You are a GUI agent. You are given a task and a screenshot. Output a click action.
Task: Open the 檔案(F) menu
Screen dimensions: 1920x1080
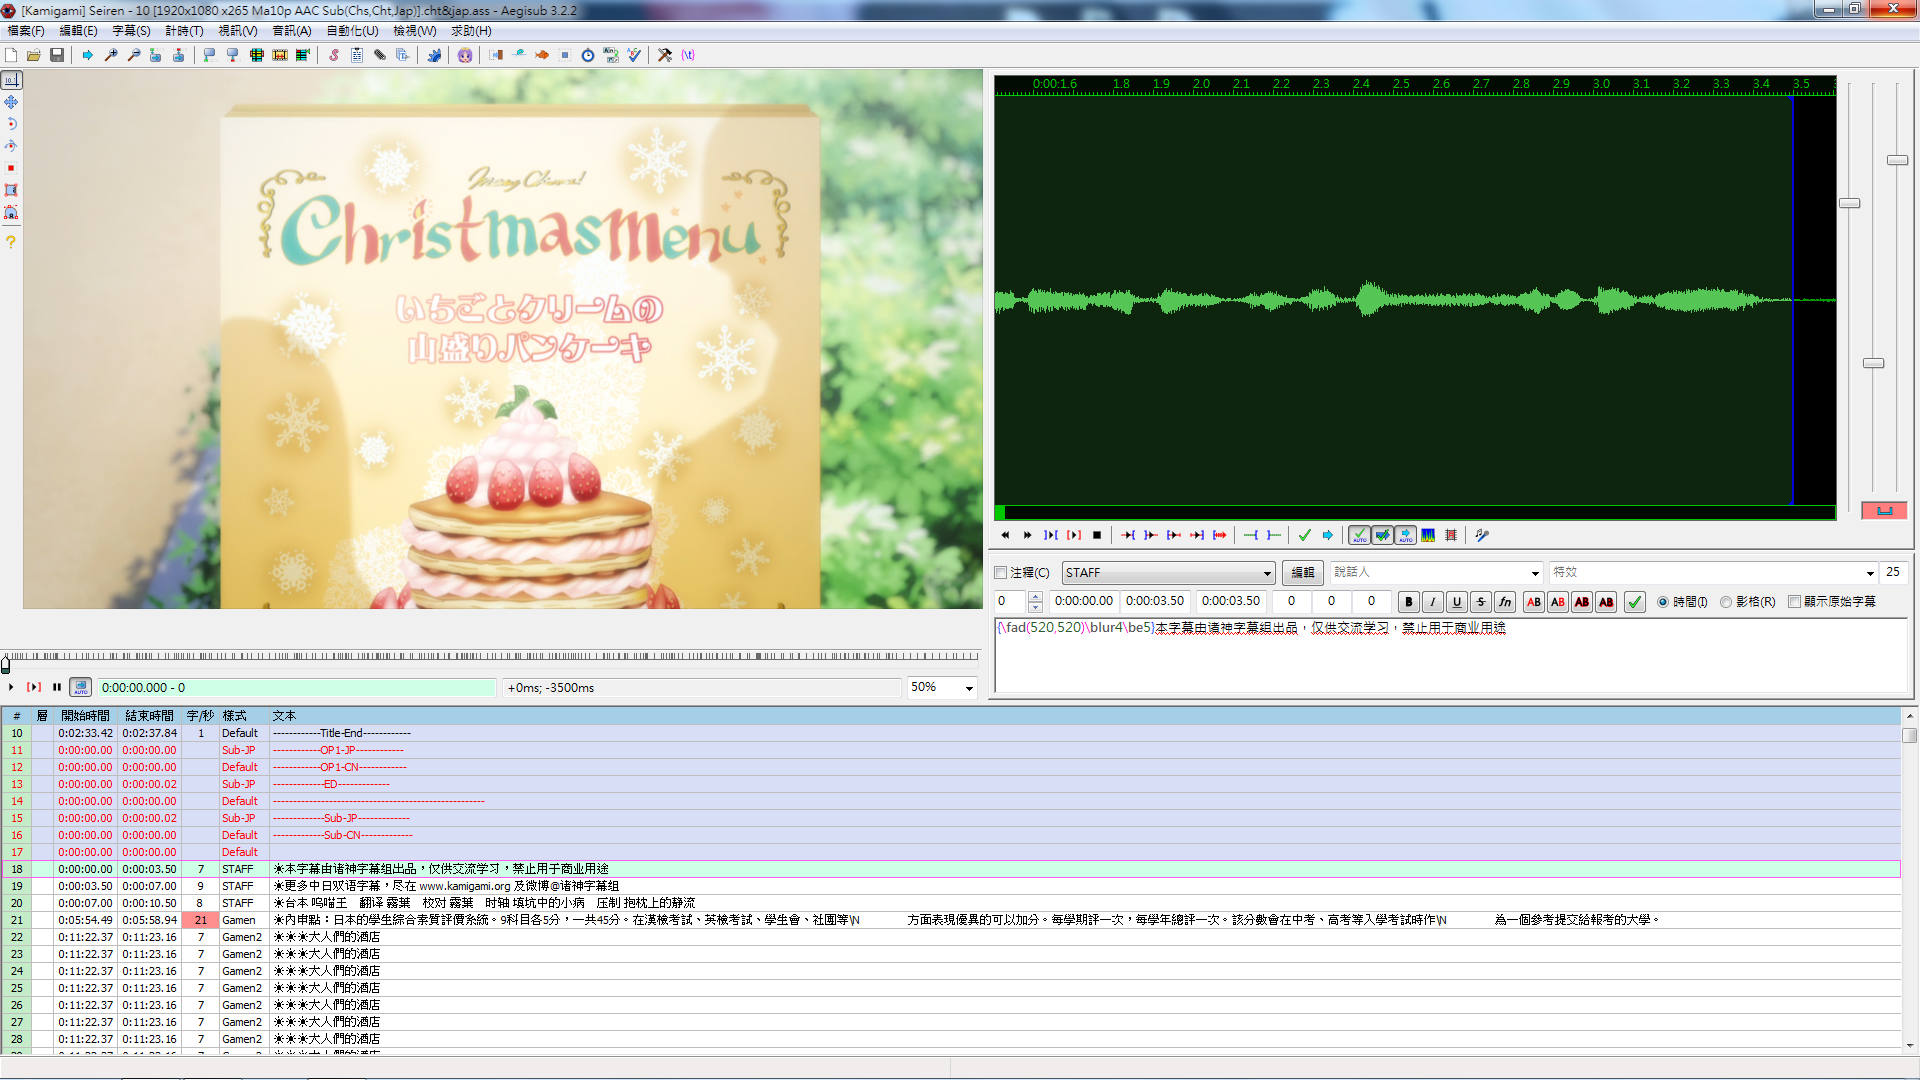click(x=26, y=31)
